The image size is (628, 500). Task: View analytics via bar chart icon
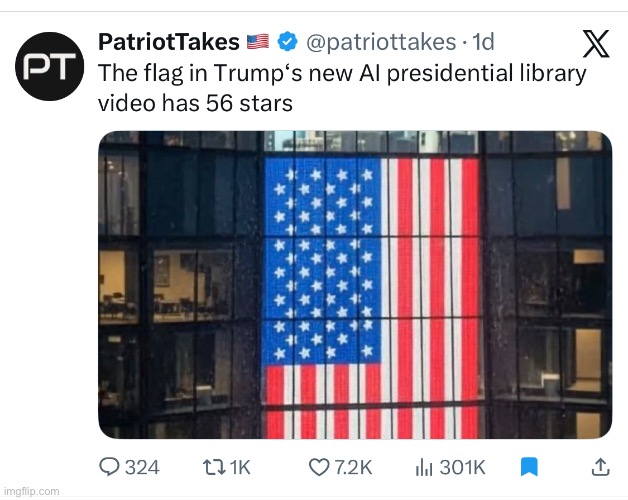pyautogui.click(x=424, y=468)
